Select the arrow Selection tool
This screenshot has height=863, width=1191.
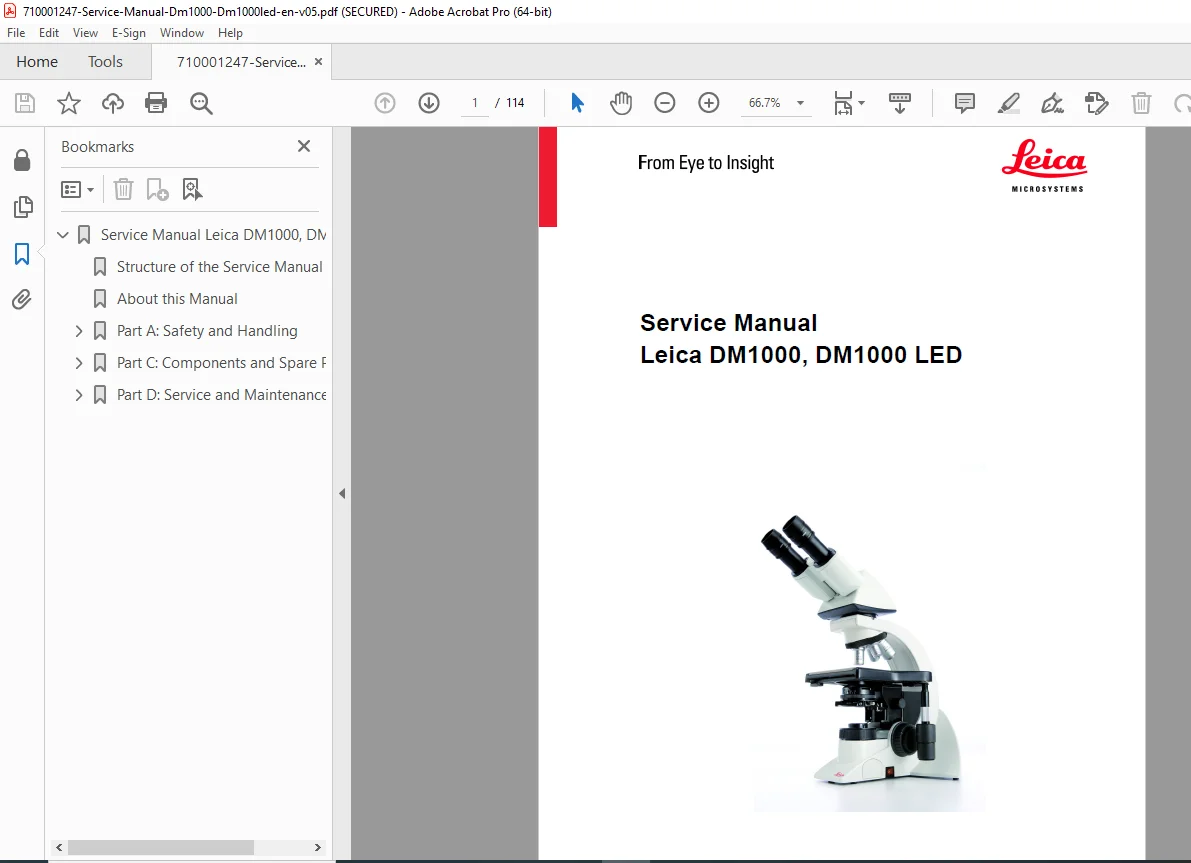tap(577, 103)
